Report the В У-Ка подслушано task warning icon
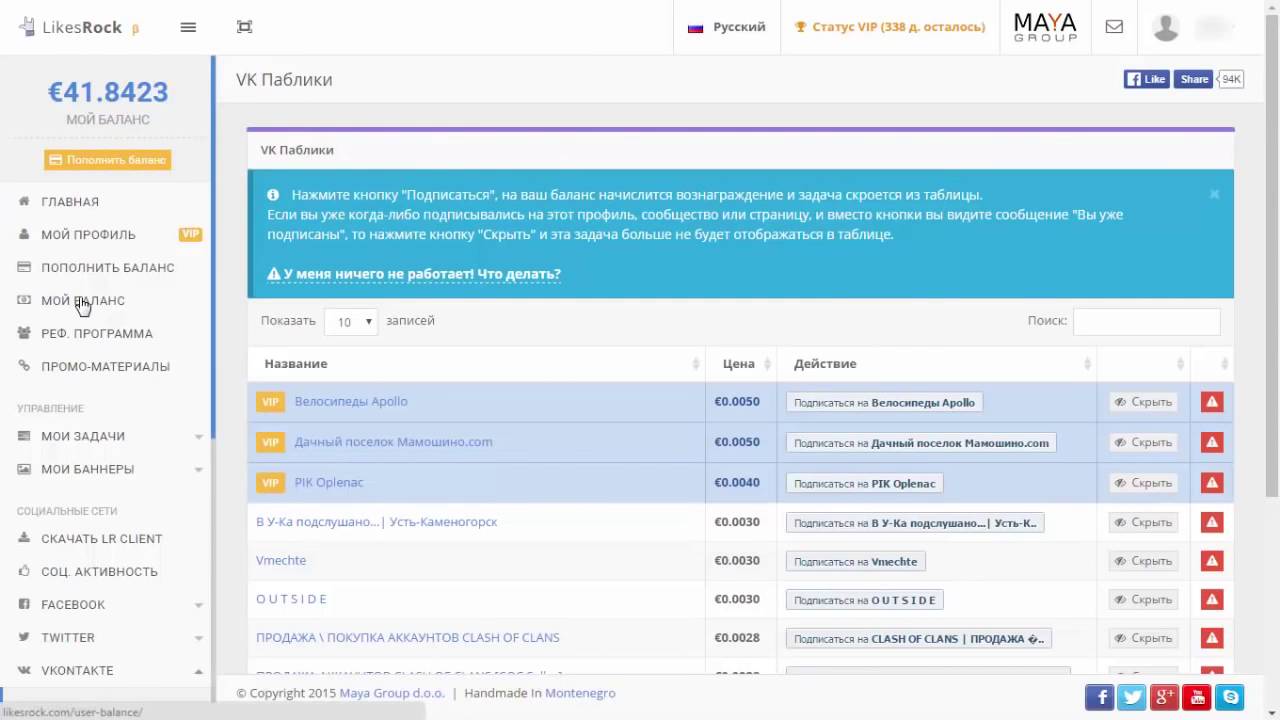Screen dimensions: 1280x720 pos(1212,522)
